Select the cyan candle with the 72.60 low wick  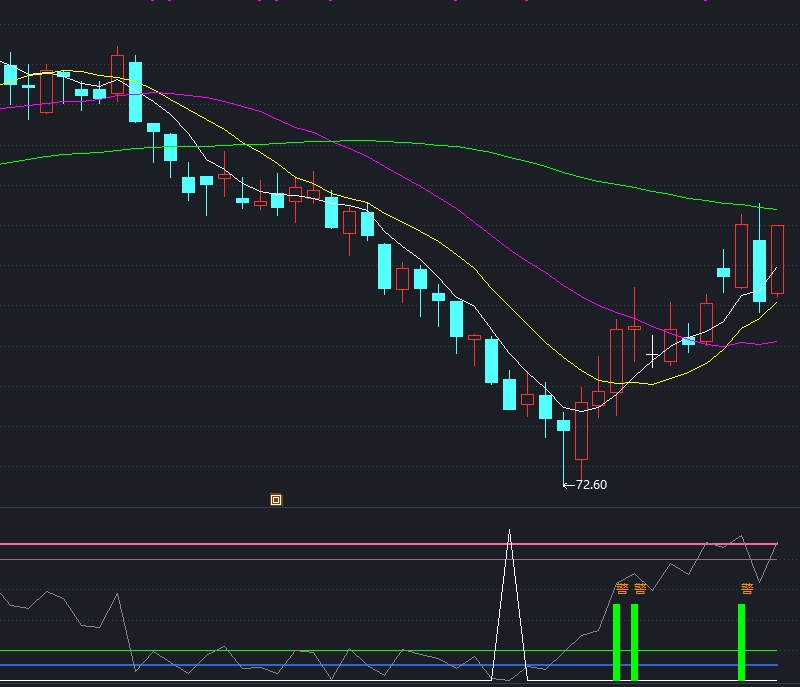563,425
